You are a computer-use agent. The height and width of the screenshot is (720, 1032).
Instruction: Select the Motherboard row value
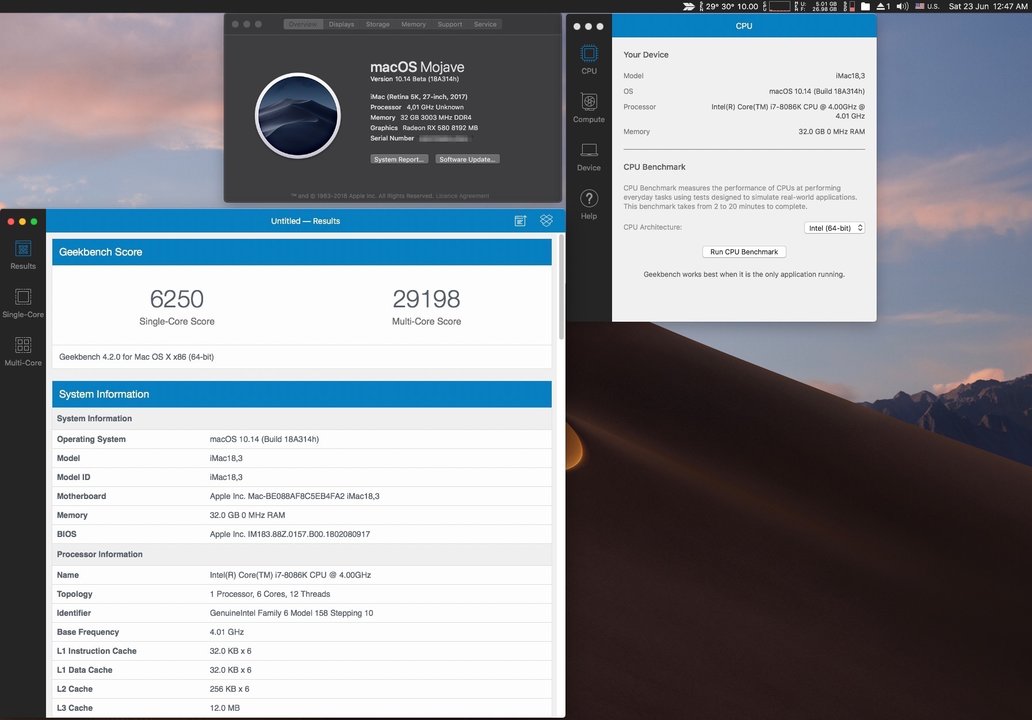(294, 496)
